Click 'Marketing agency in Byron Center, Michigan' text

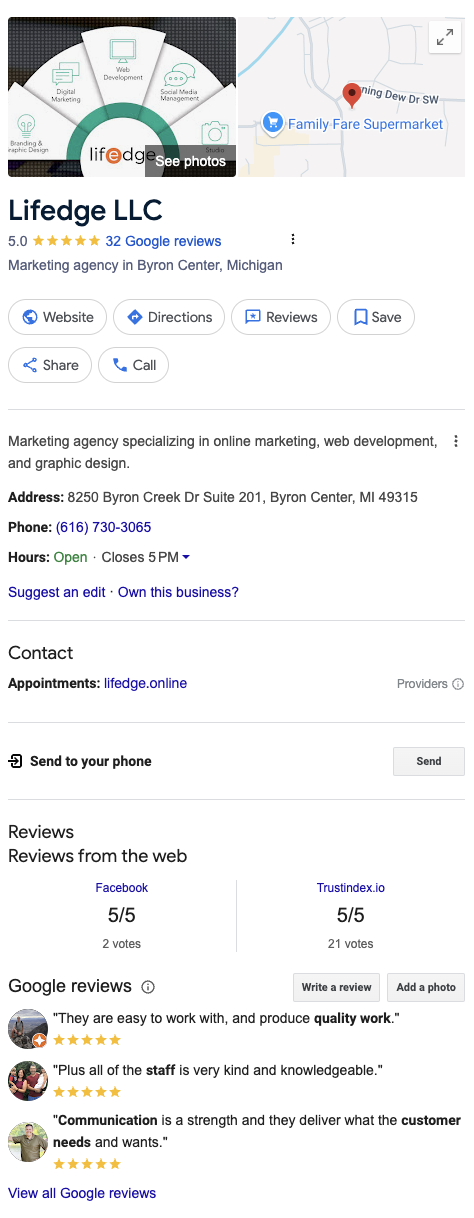coord(145,265)
